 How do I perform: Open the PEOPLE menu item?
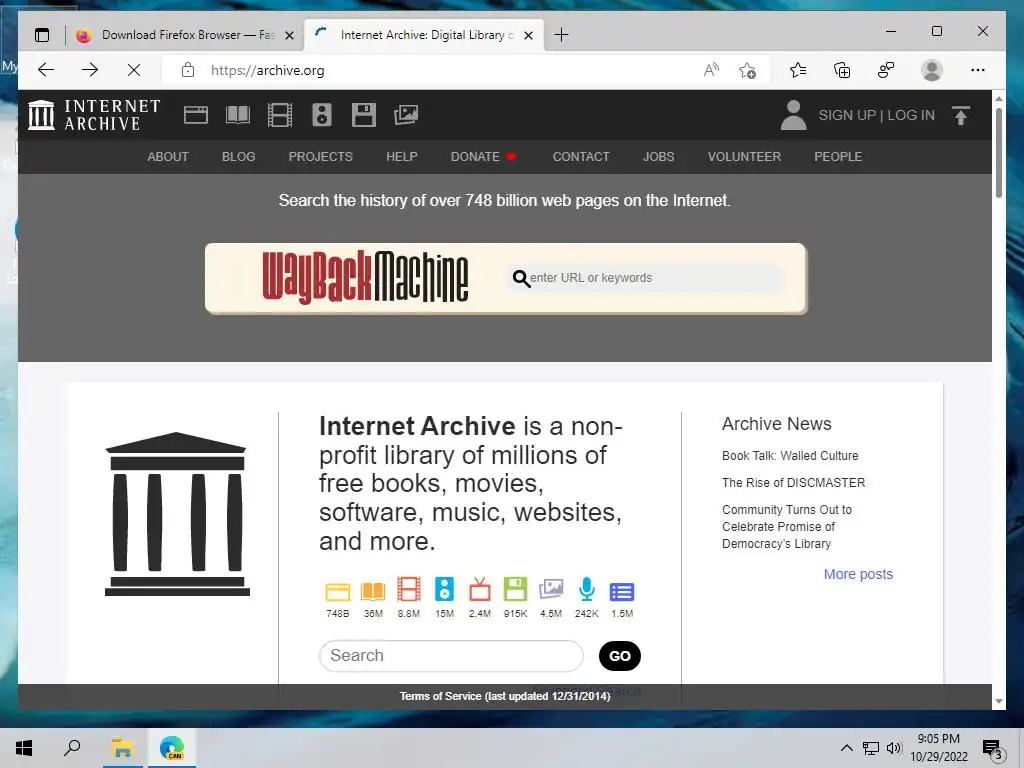838,157
